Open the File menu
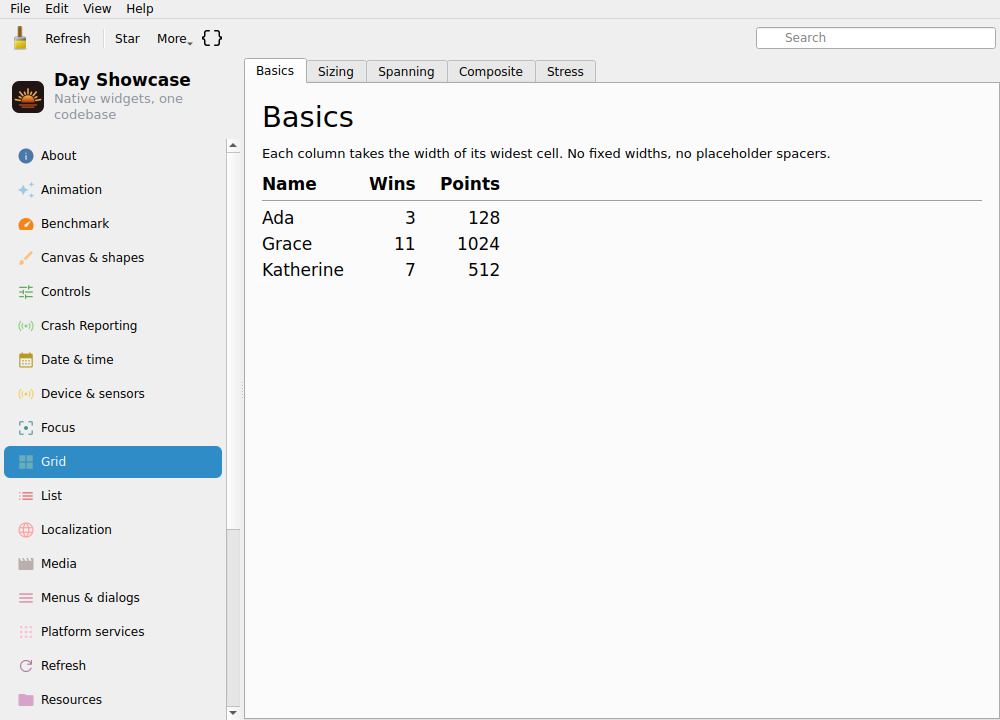Image resolution: width=1000 pixels, height=720 pixels. (x=20, y=8)
